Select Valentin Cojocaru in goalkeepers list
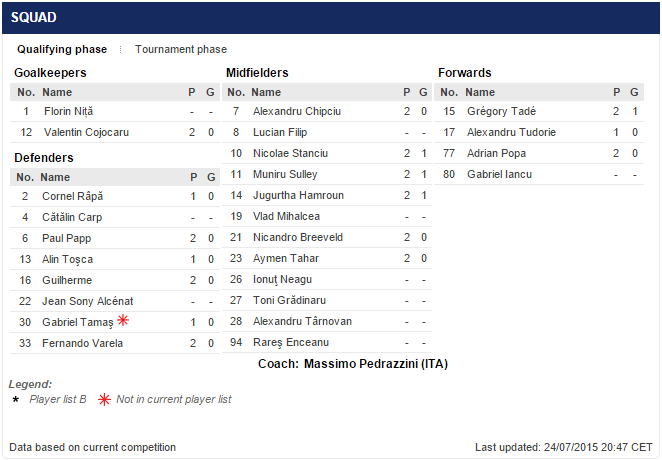This screenshot has width=662, height=460. (87, 132)
